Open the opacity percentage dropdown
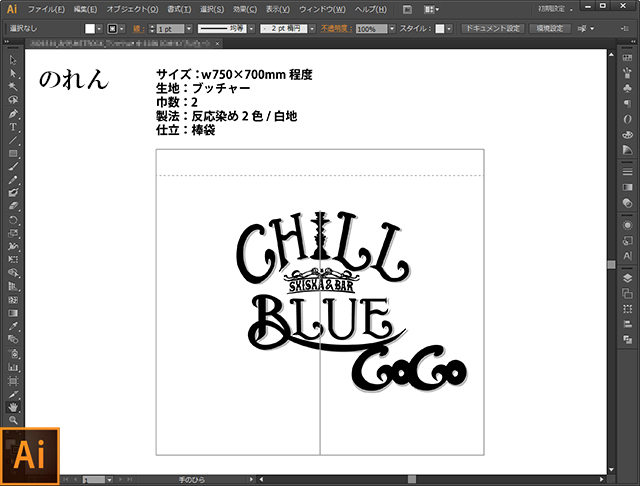 [x=388, y=30]
